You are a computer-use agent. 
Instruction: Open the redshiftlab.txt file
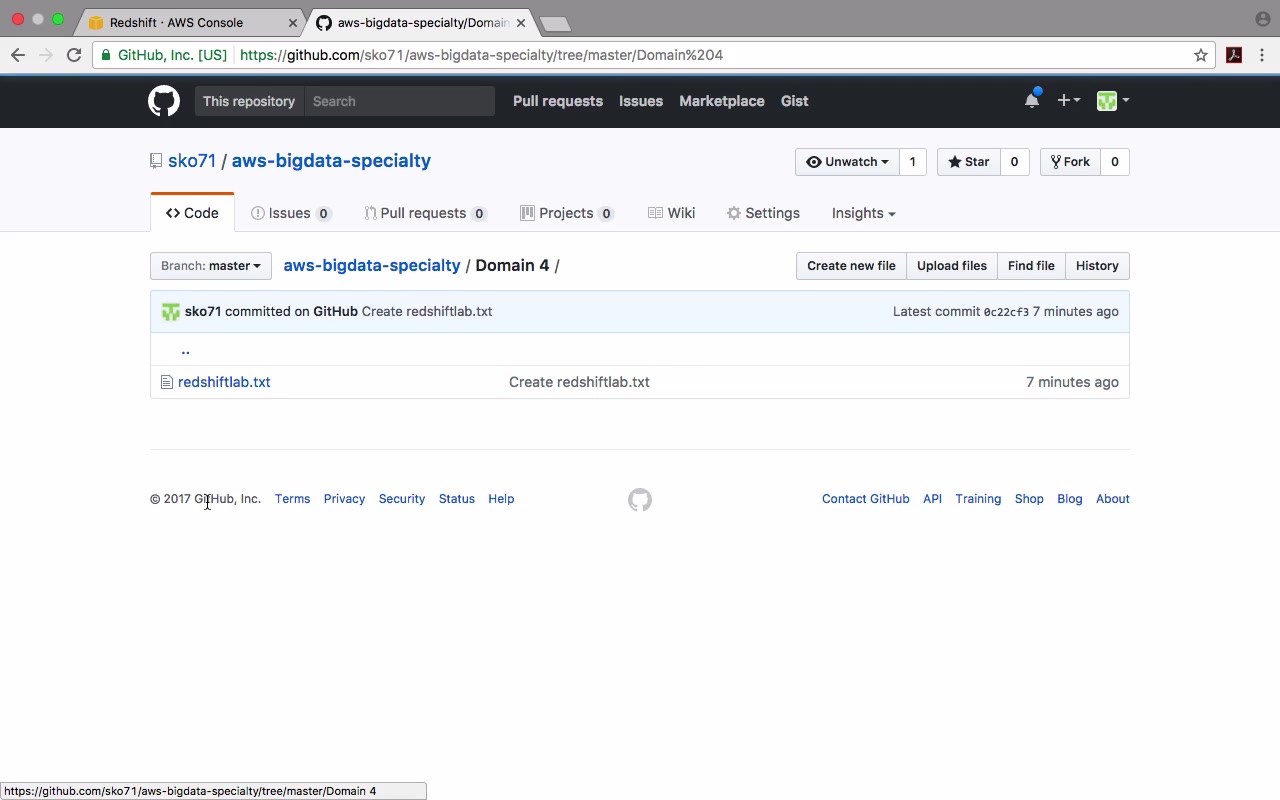coord(224,382)
